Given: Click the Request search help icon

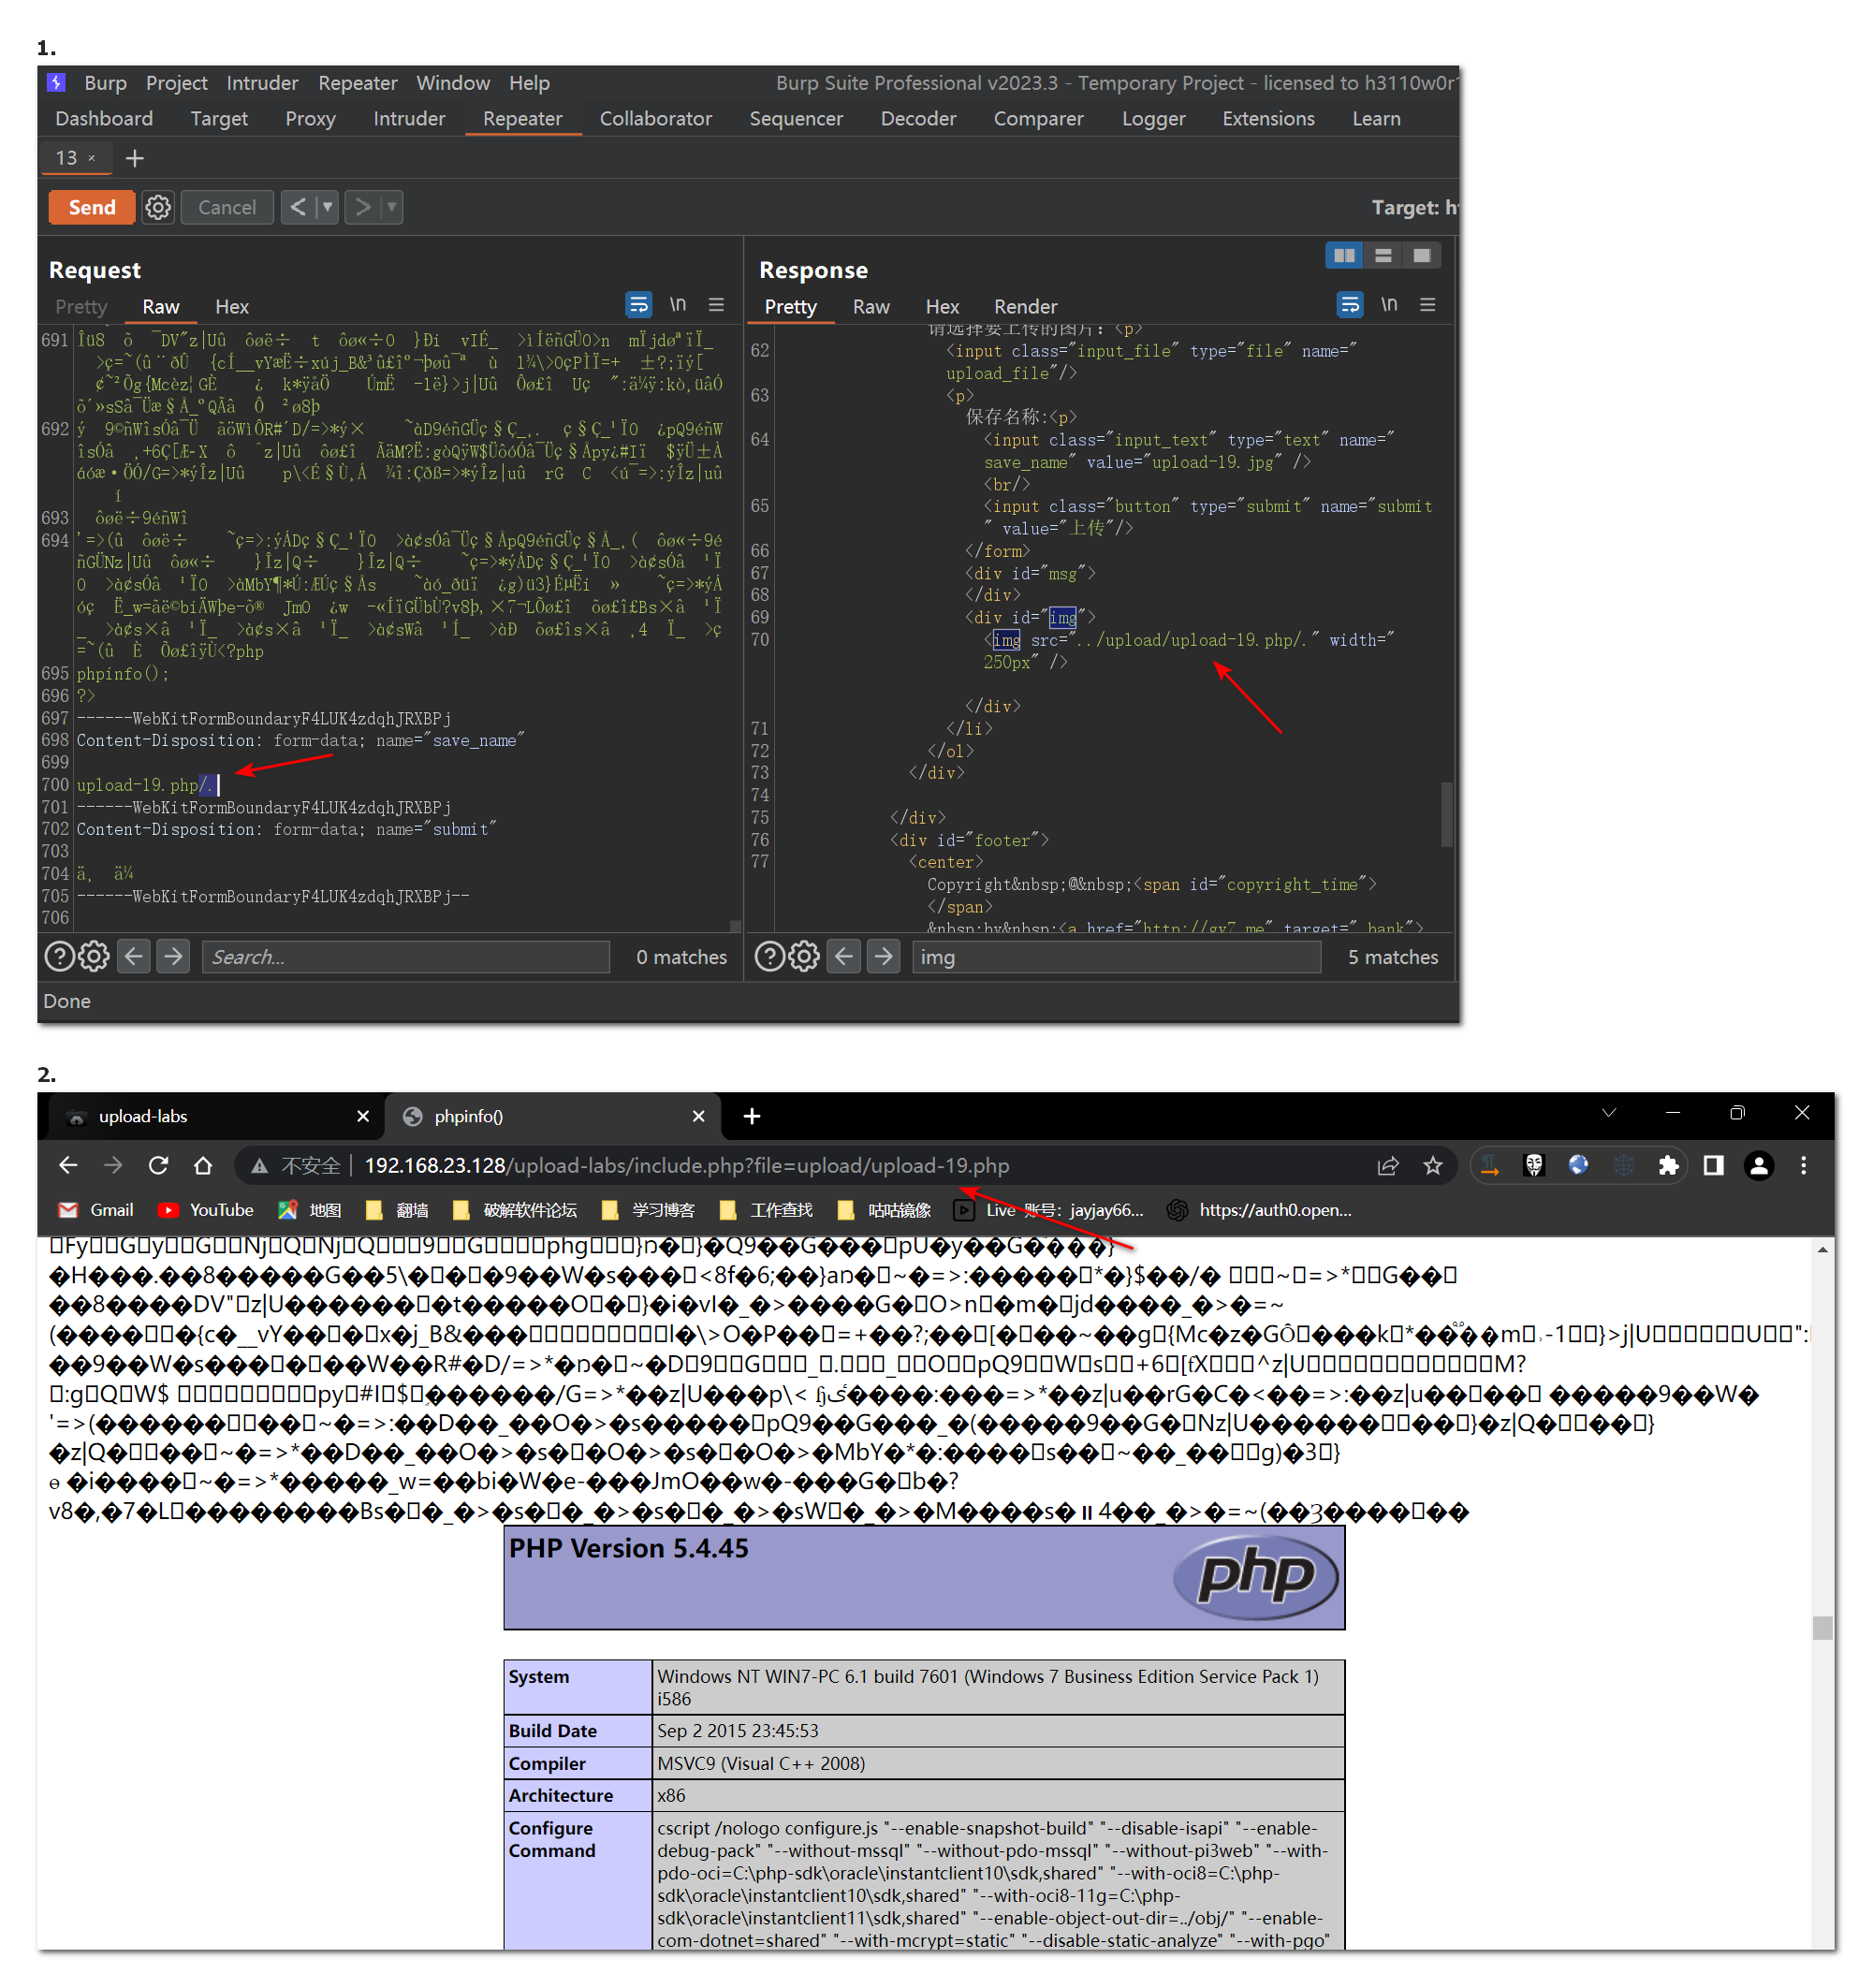Looking at the screenshot, I should [59, 957].
